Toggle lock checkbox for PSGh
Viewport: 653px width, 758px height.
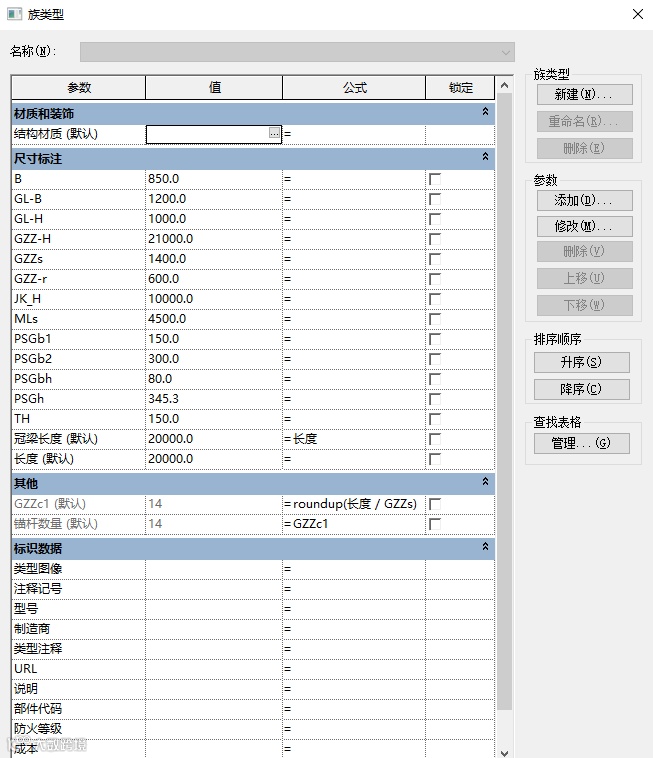[435, 399]
